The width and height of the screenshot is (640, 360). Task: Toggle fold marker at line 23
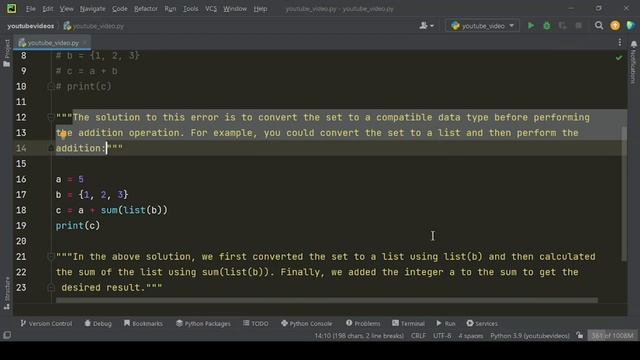tap(51, 287)
